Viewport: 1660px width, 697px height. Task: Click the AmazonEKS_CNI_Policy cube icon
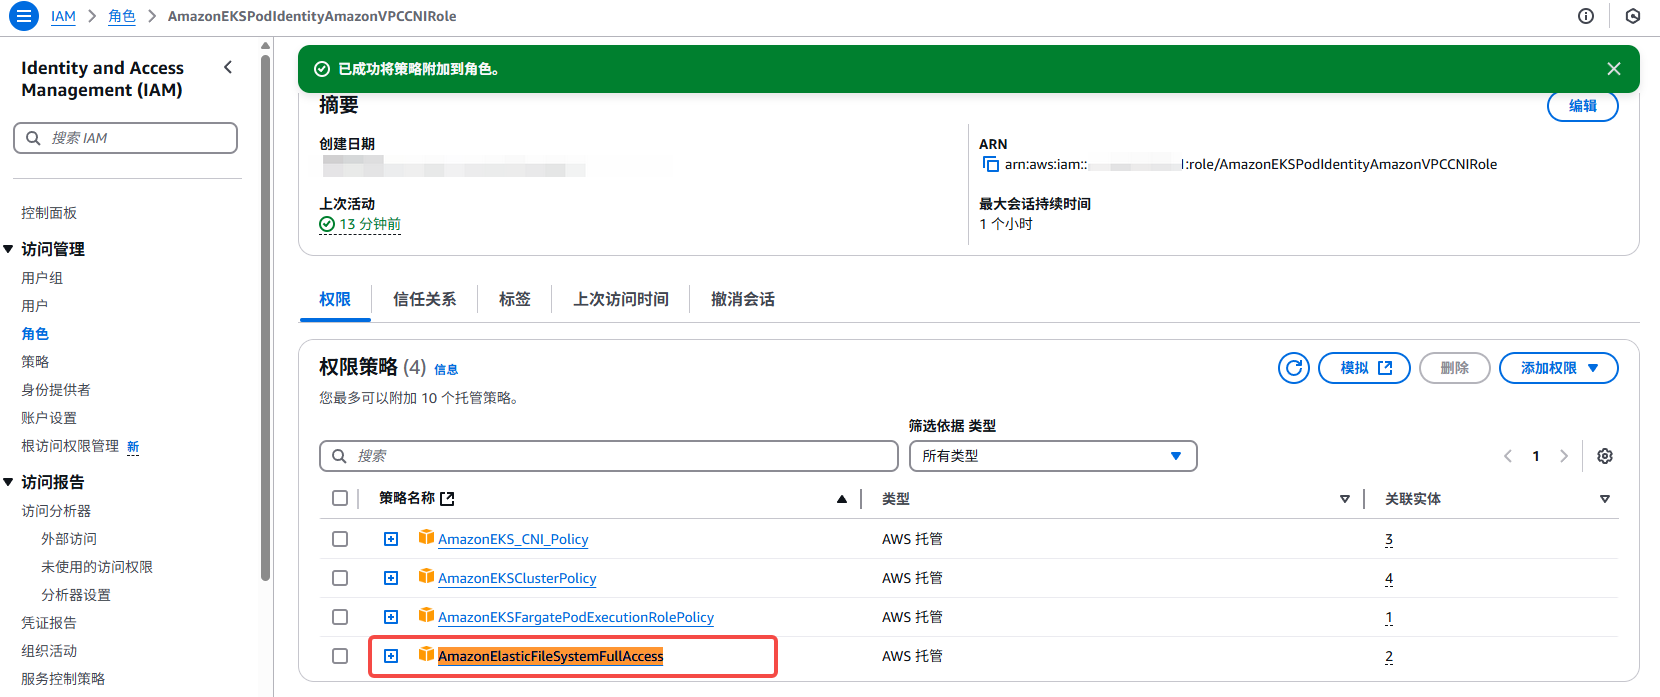426,538
